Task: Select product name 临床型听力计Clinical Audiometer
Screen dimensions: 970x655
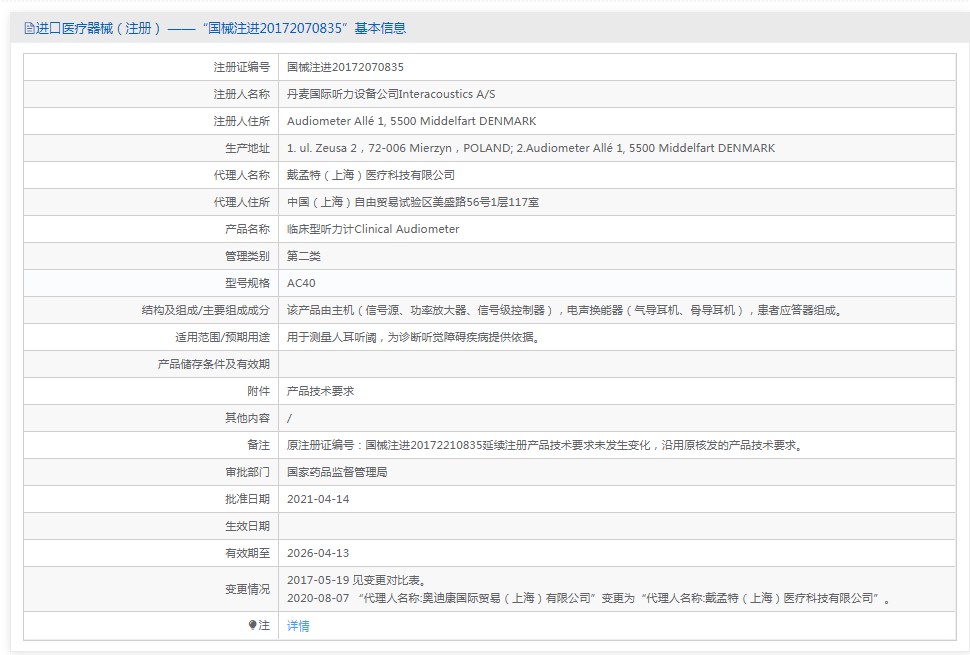Action: (373, 229)
